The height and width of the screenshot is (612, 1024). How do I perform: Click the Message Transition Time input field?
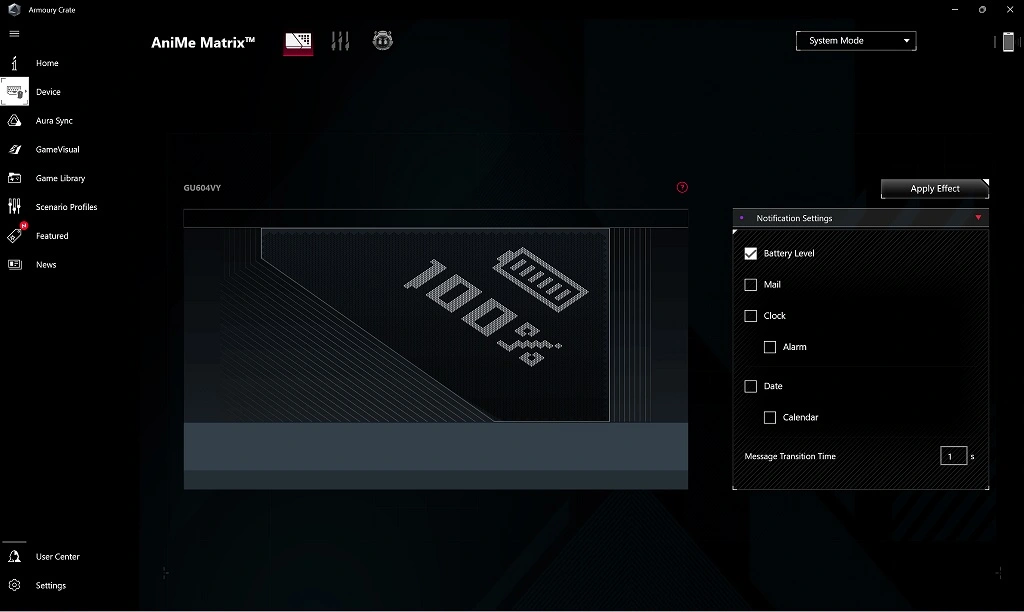tap(953, 456)
